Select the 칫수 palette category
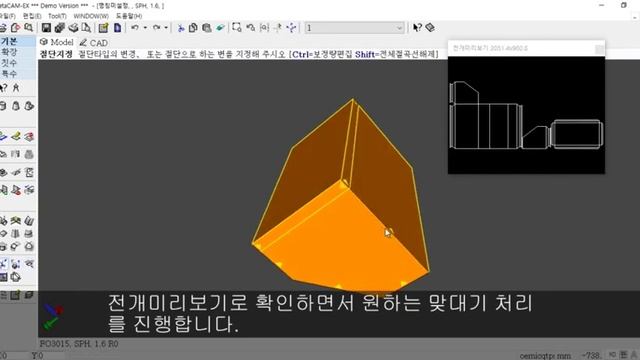The image size is (640, 360). tap(9, 63)
